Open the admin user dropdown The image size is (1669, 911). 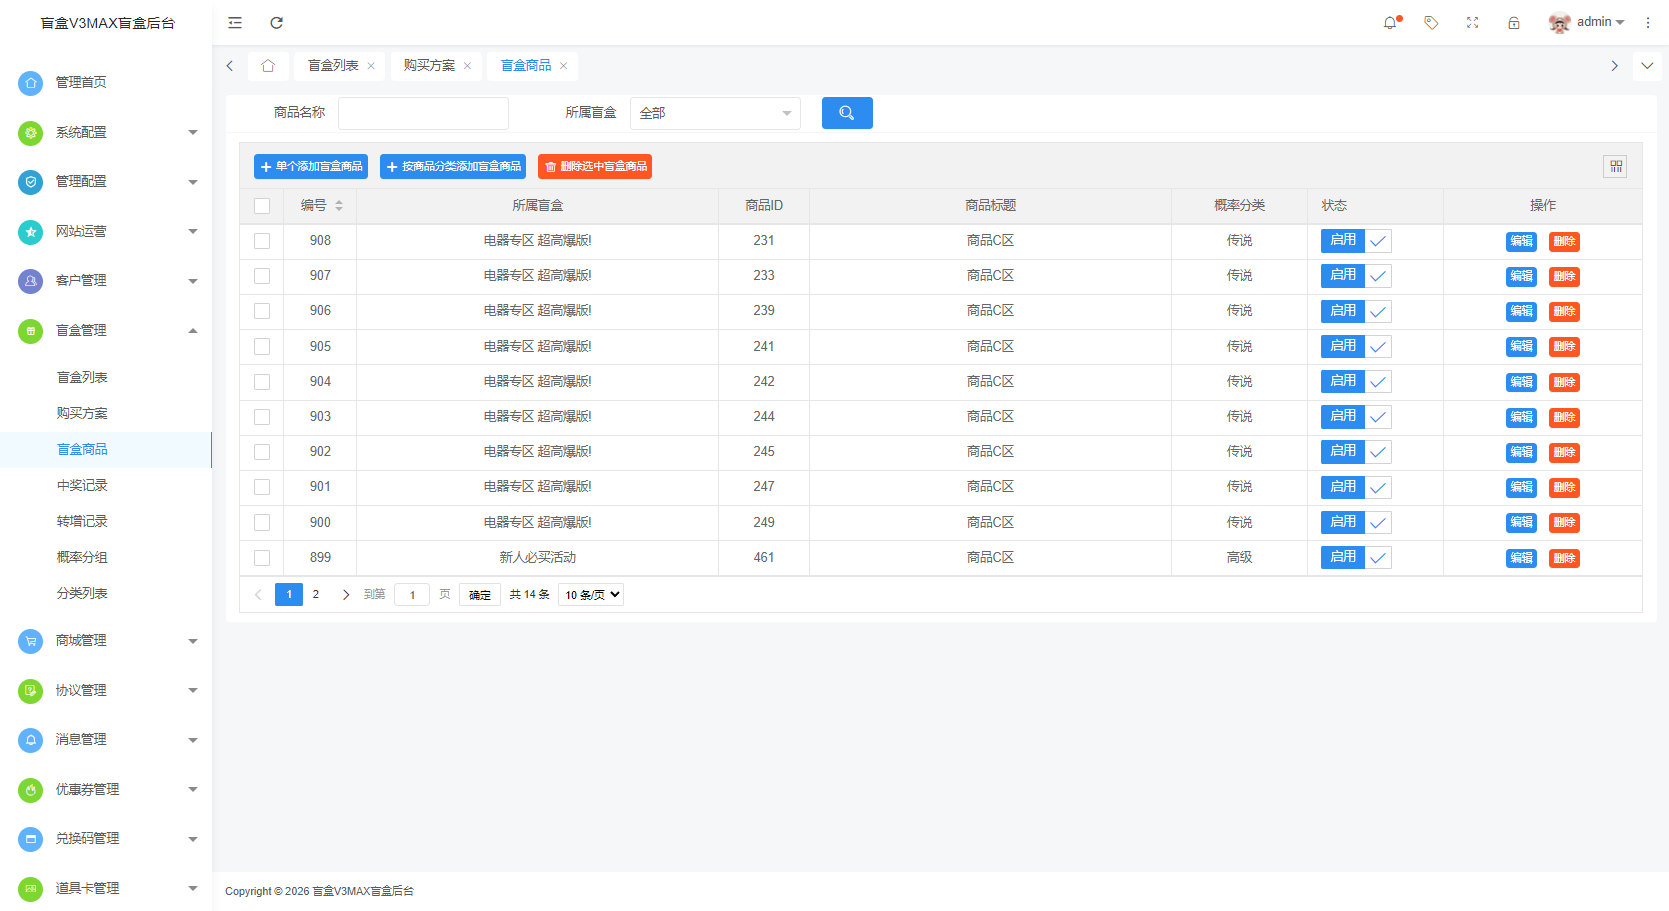click(1600, 22)
